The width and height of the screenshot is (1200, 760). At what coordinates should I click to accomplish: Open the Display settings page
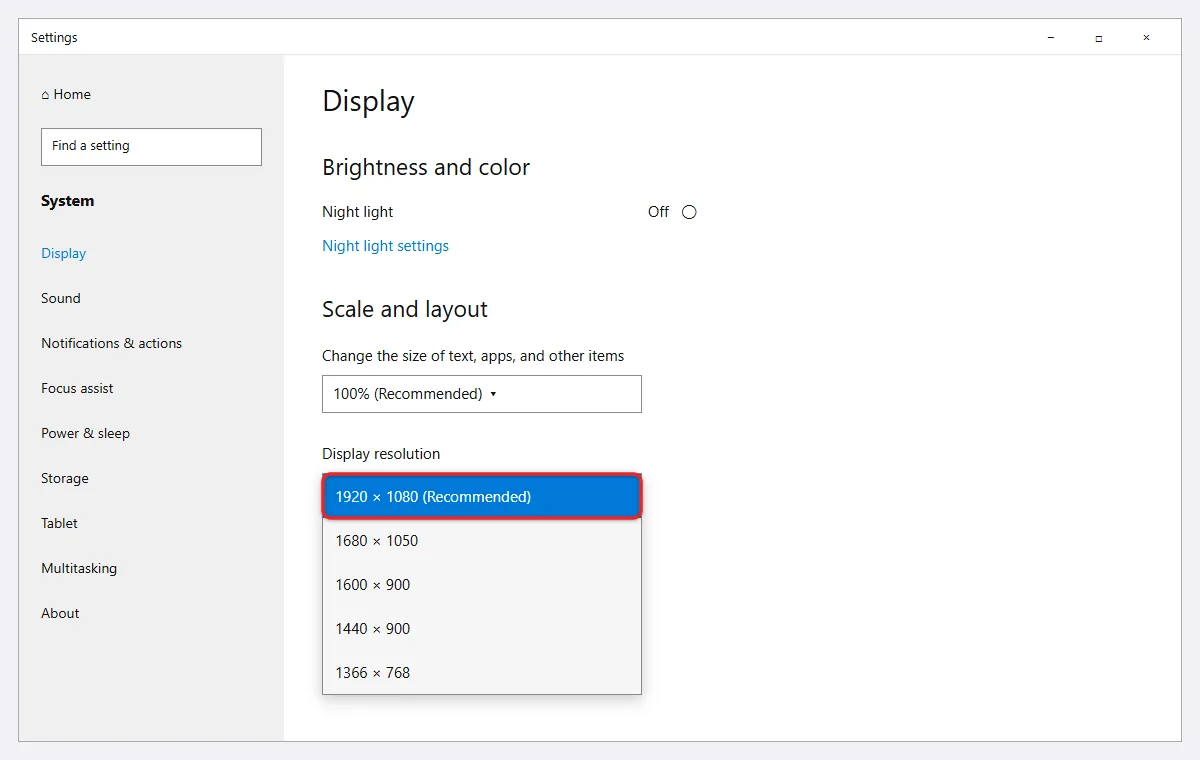click(x=64, y=253)
